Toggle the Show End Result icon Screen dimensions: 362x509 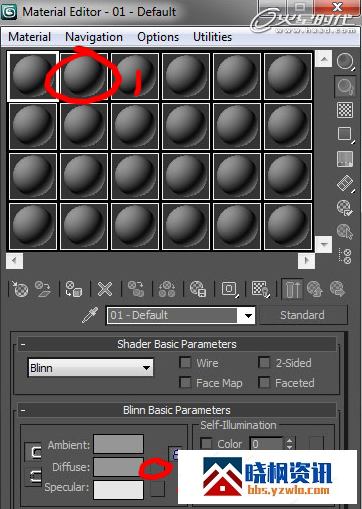click(x=292, y=289)
